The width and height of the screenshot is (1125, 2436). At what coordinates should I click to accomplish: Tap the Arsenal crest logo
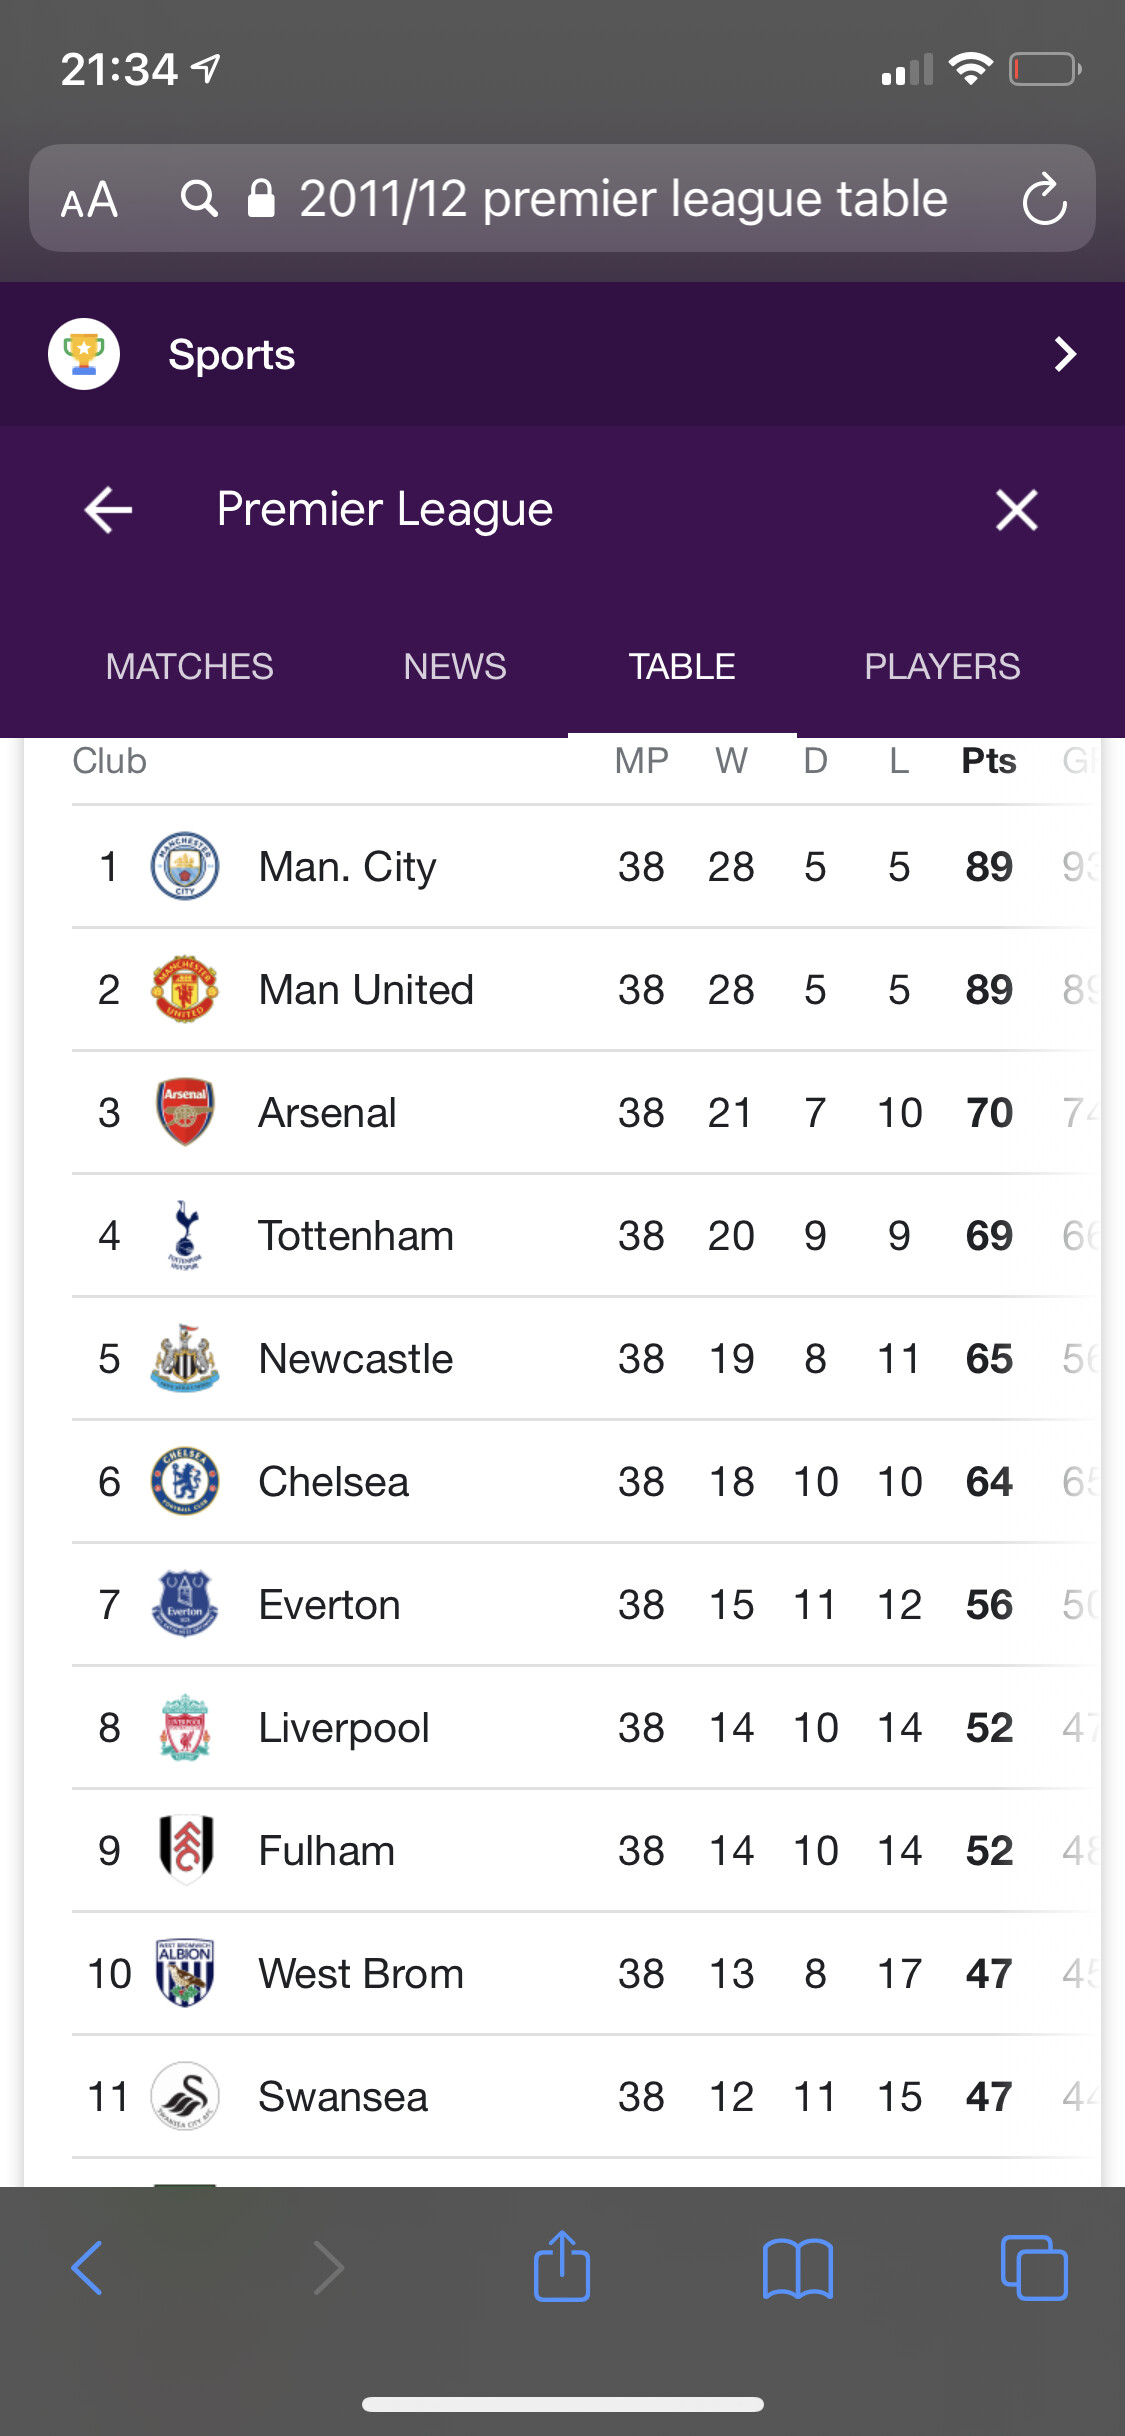click(185, 1112)
